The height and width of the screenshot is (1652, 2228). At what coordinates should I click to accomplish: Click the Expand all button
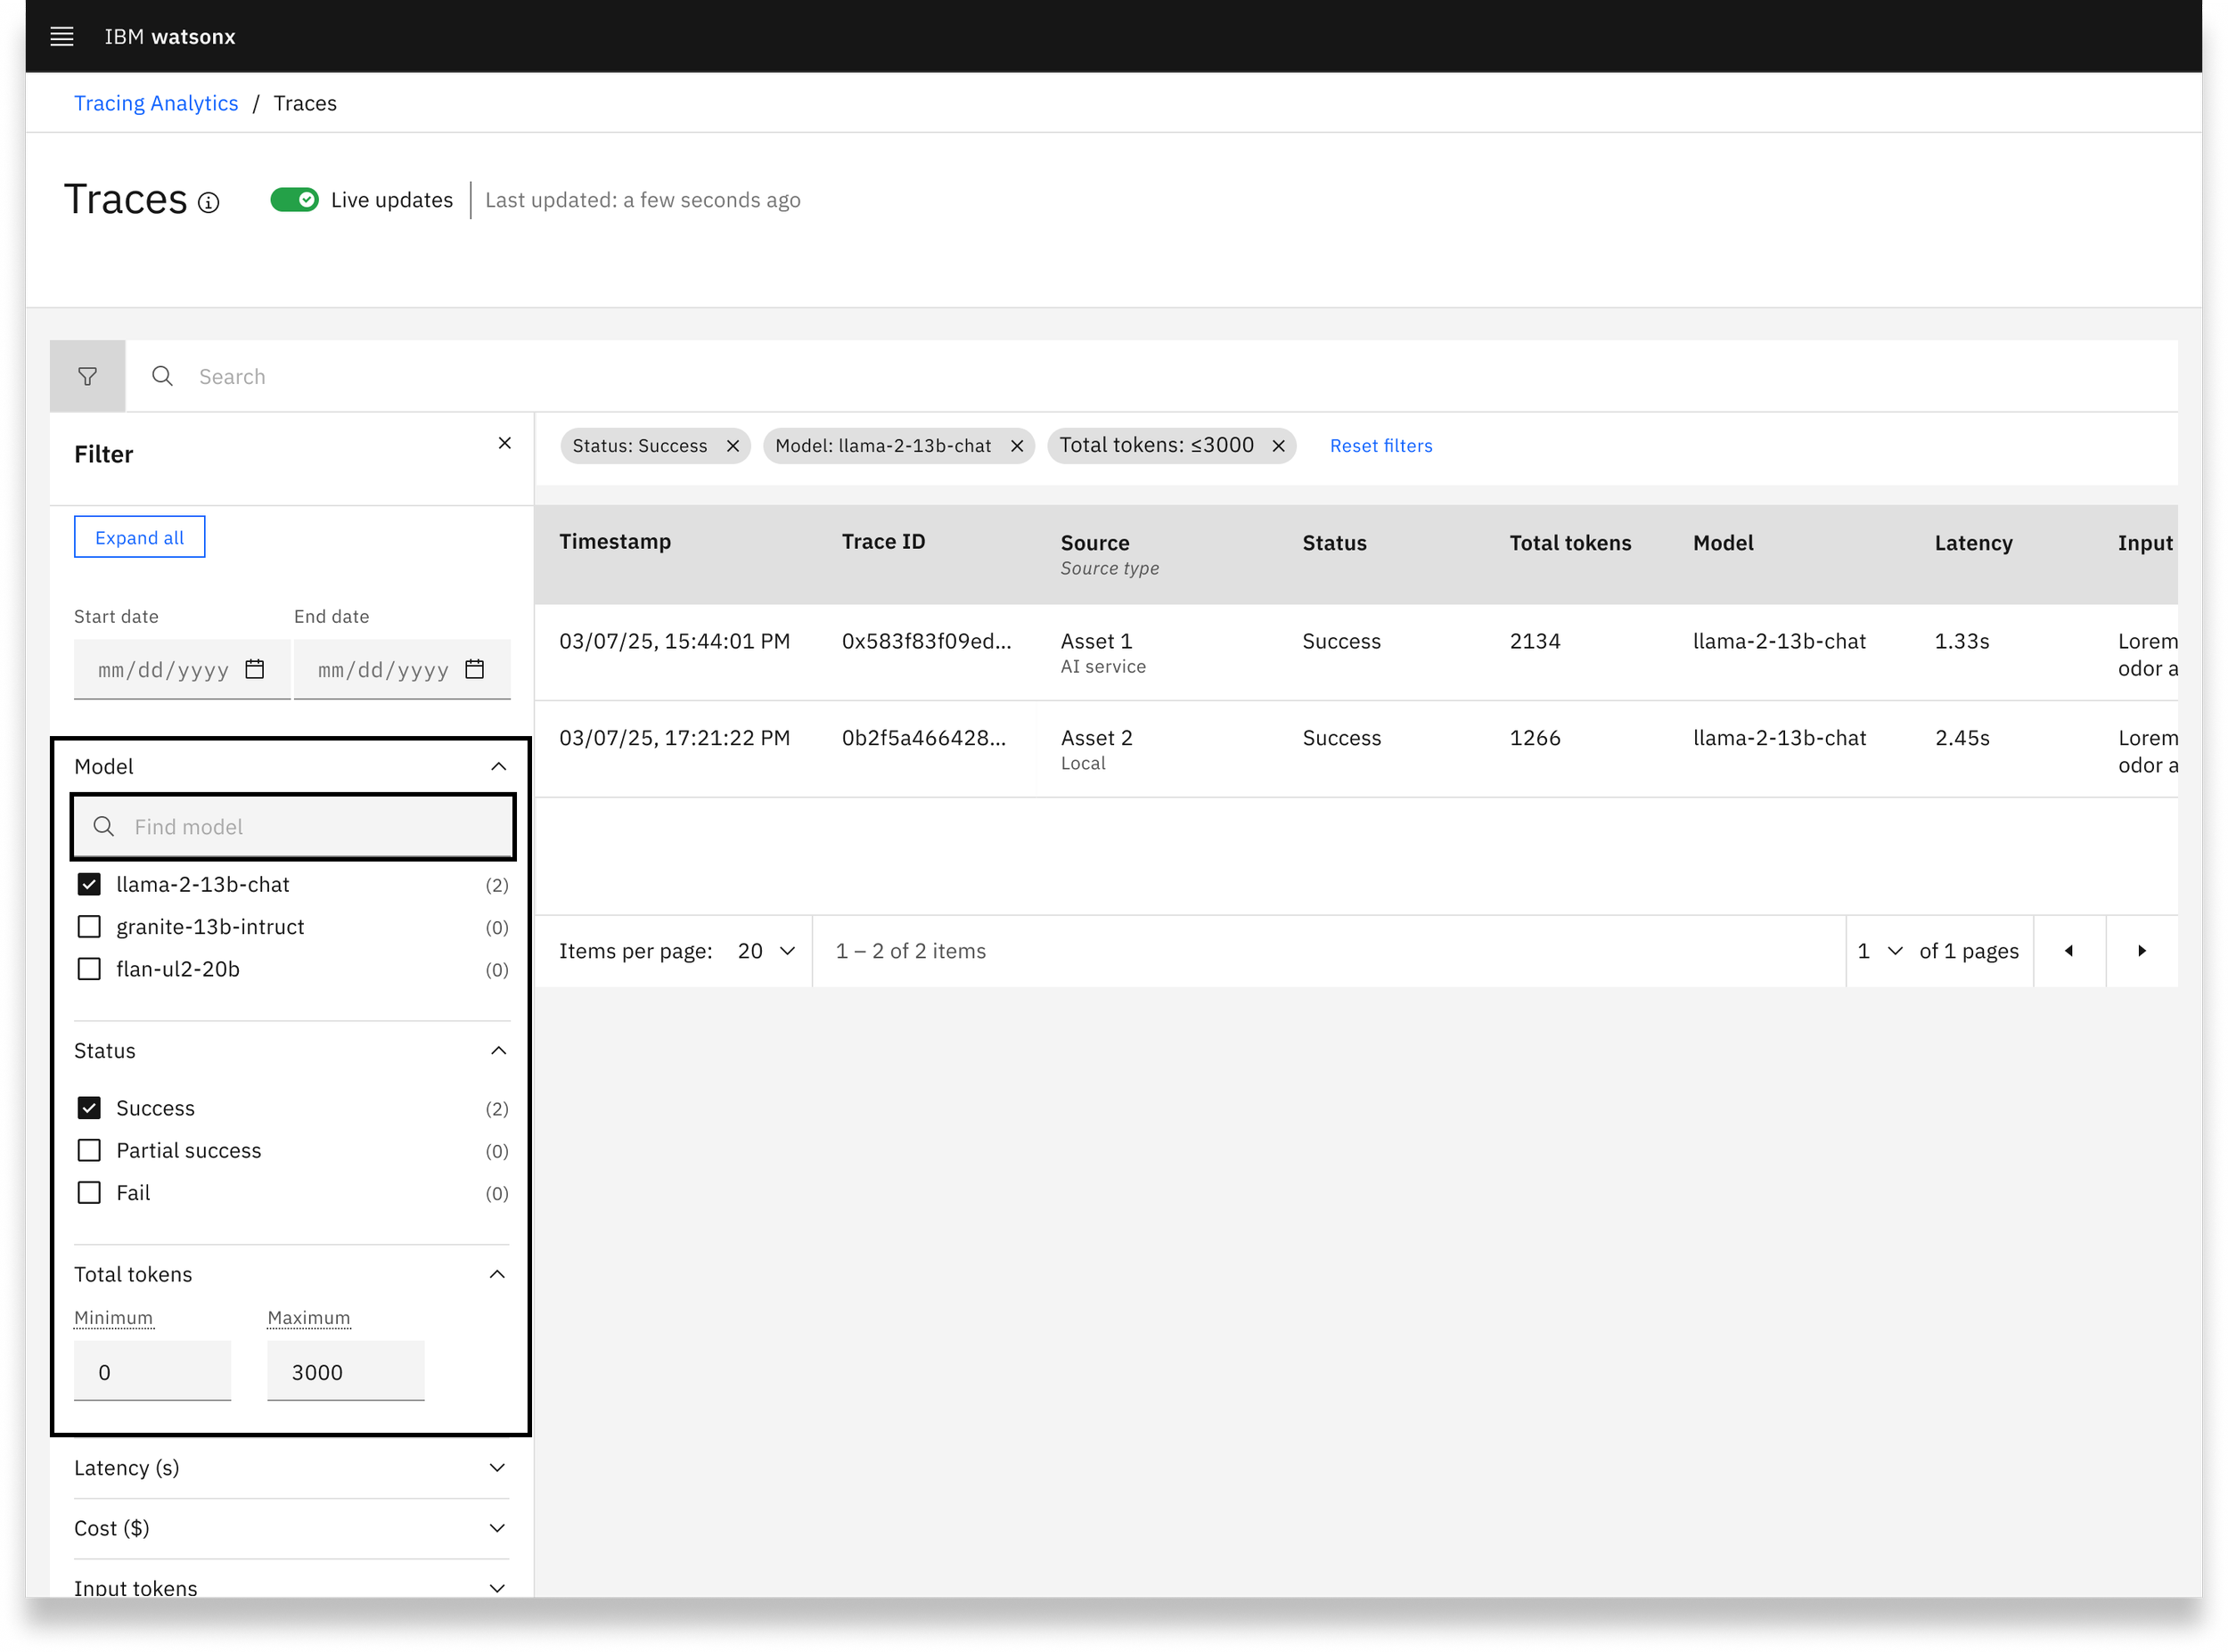tap(140, 537)
